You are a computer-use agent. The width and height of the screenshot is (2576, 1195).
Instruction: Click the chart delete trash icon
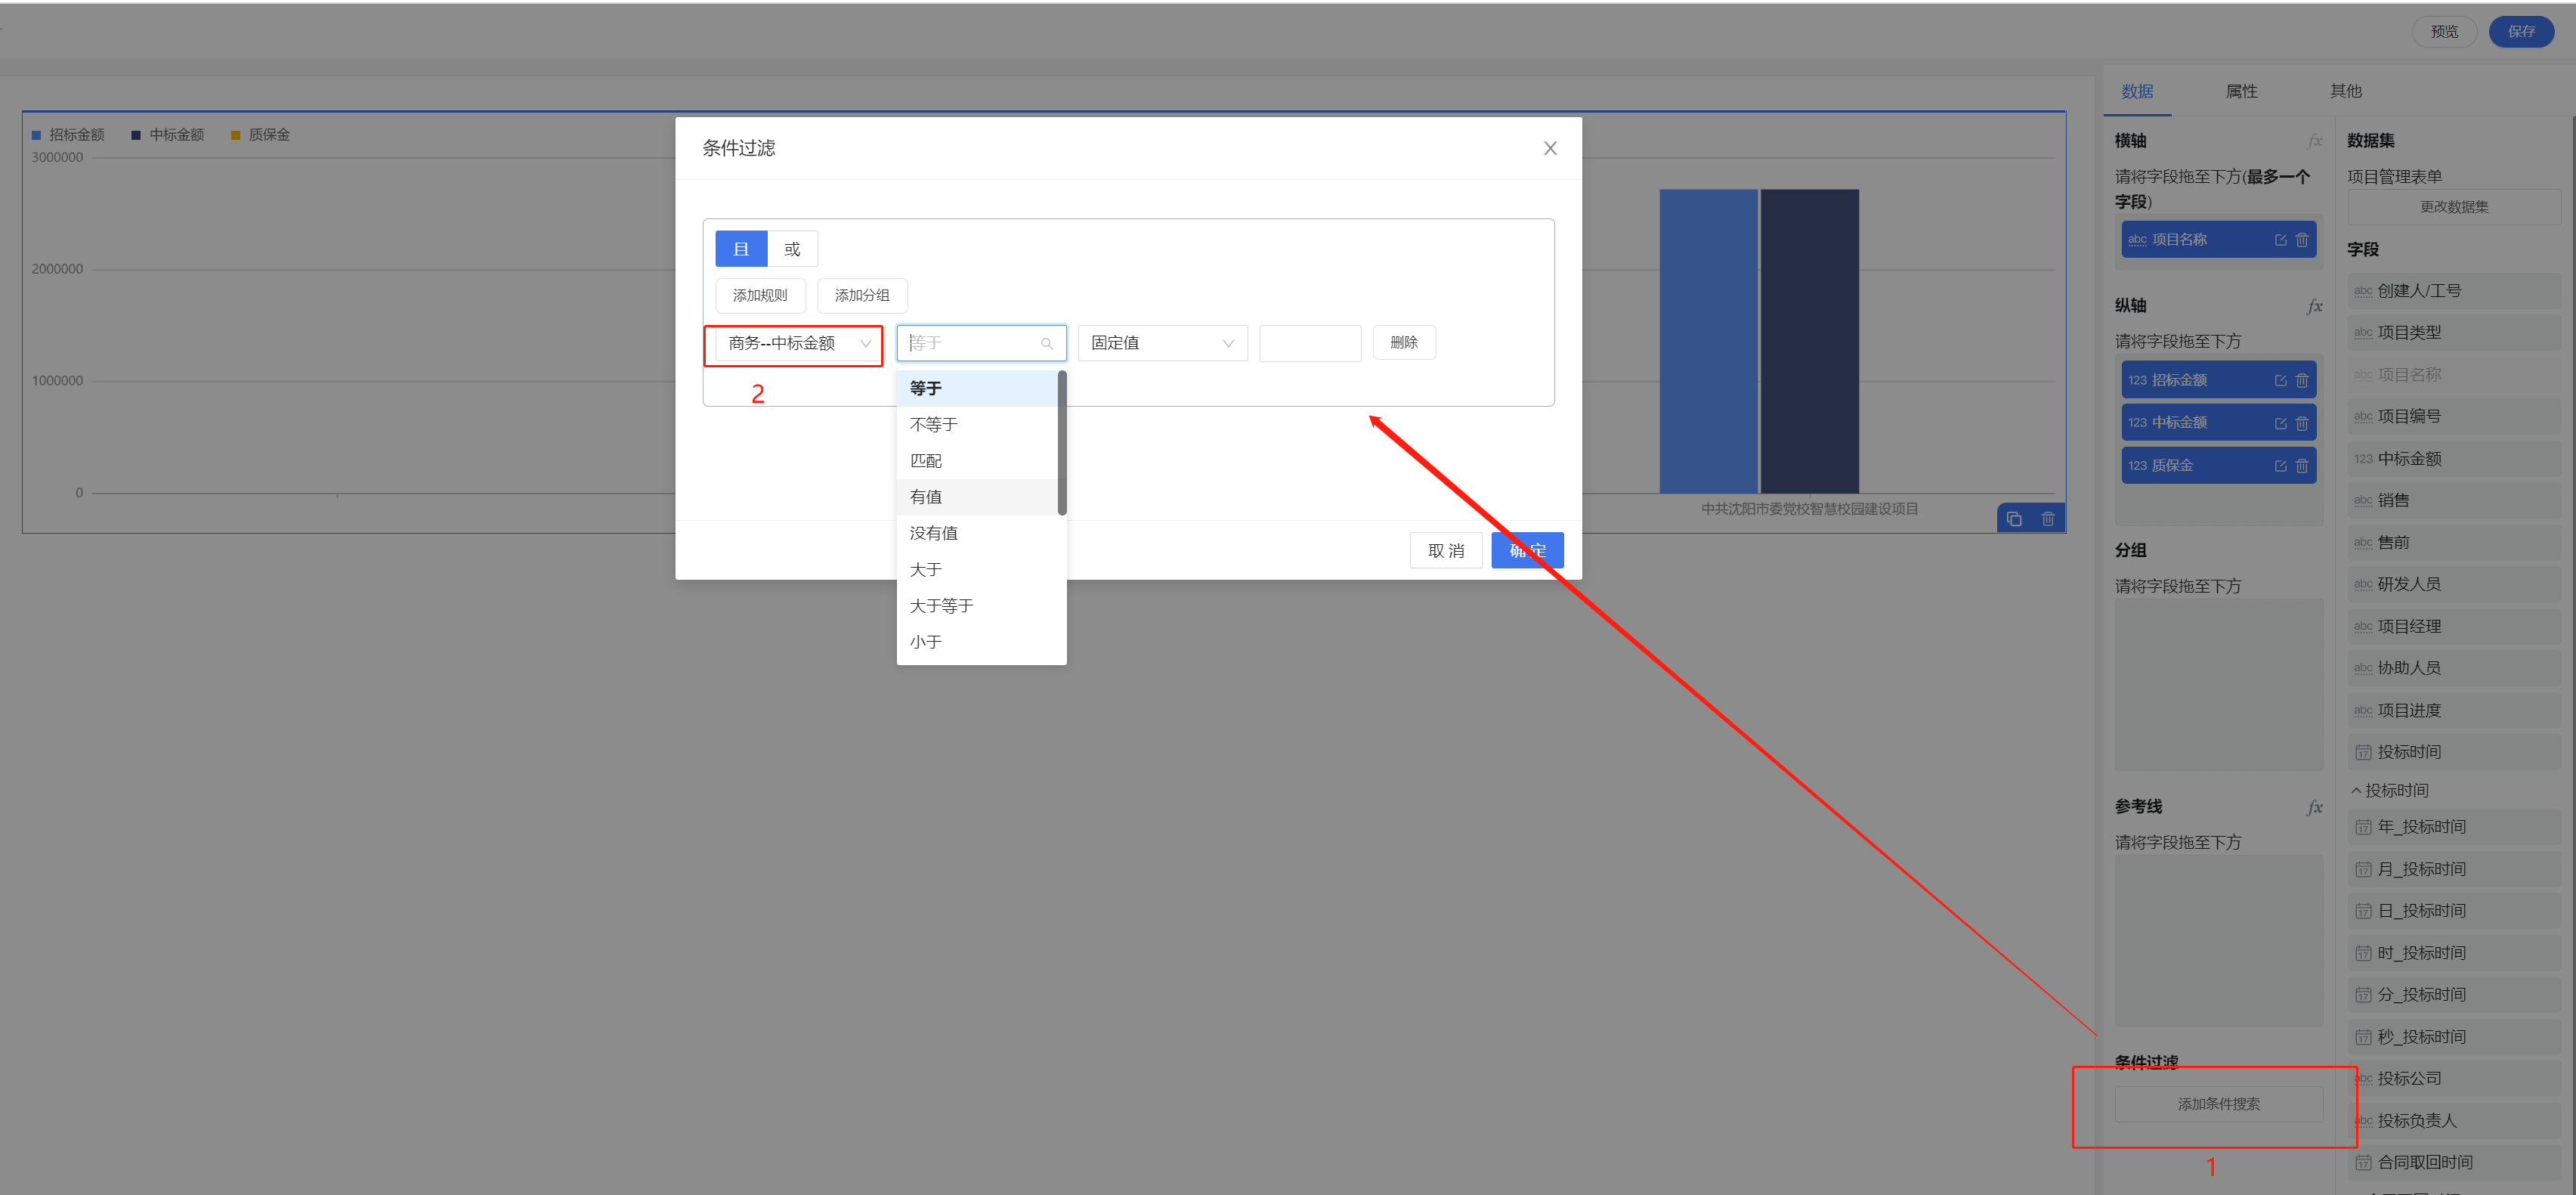(2047, 519)
